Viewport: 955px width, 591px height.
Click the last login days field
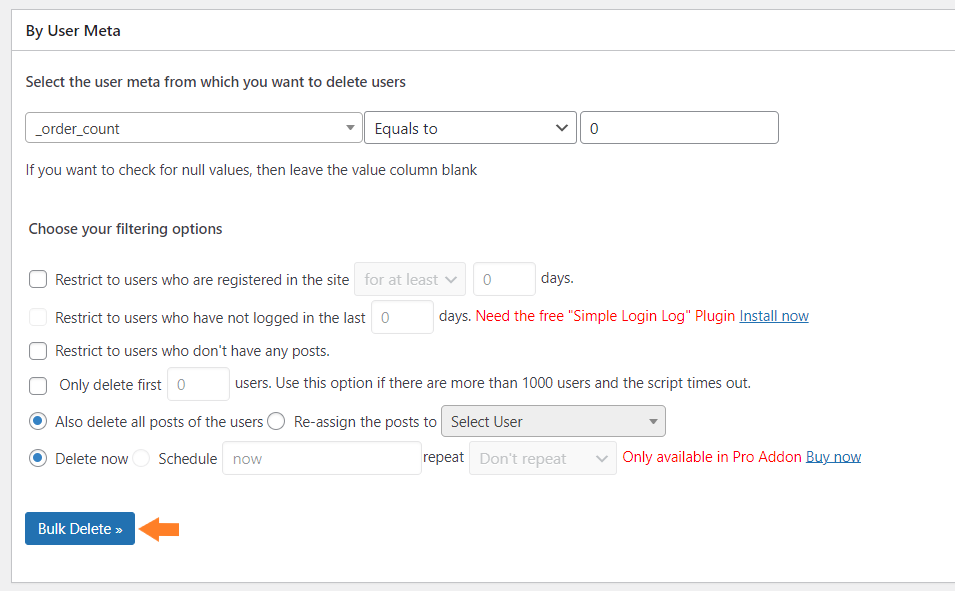(402, 317)
